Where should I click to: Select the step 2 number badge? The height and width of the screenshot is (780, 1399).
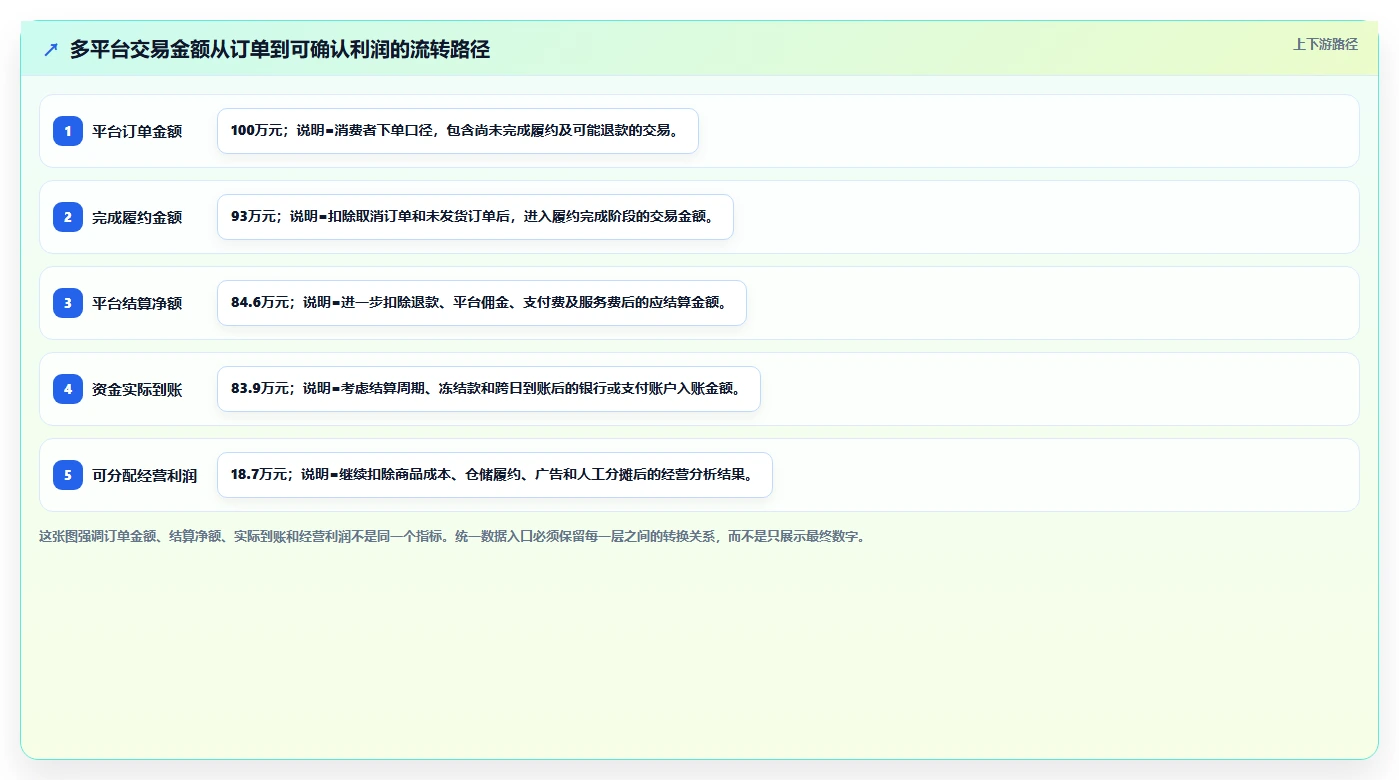68,217
